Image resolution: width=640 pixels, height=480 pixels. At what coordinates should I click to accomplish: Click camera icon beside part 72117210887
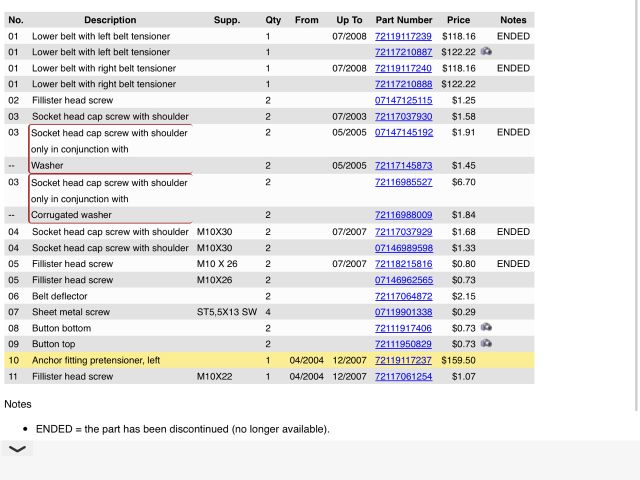click(x=486, y=52)
